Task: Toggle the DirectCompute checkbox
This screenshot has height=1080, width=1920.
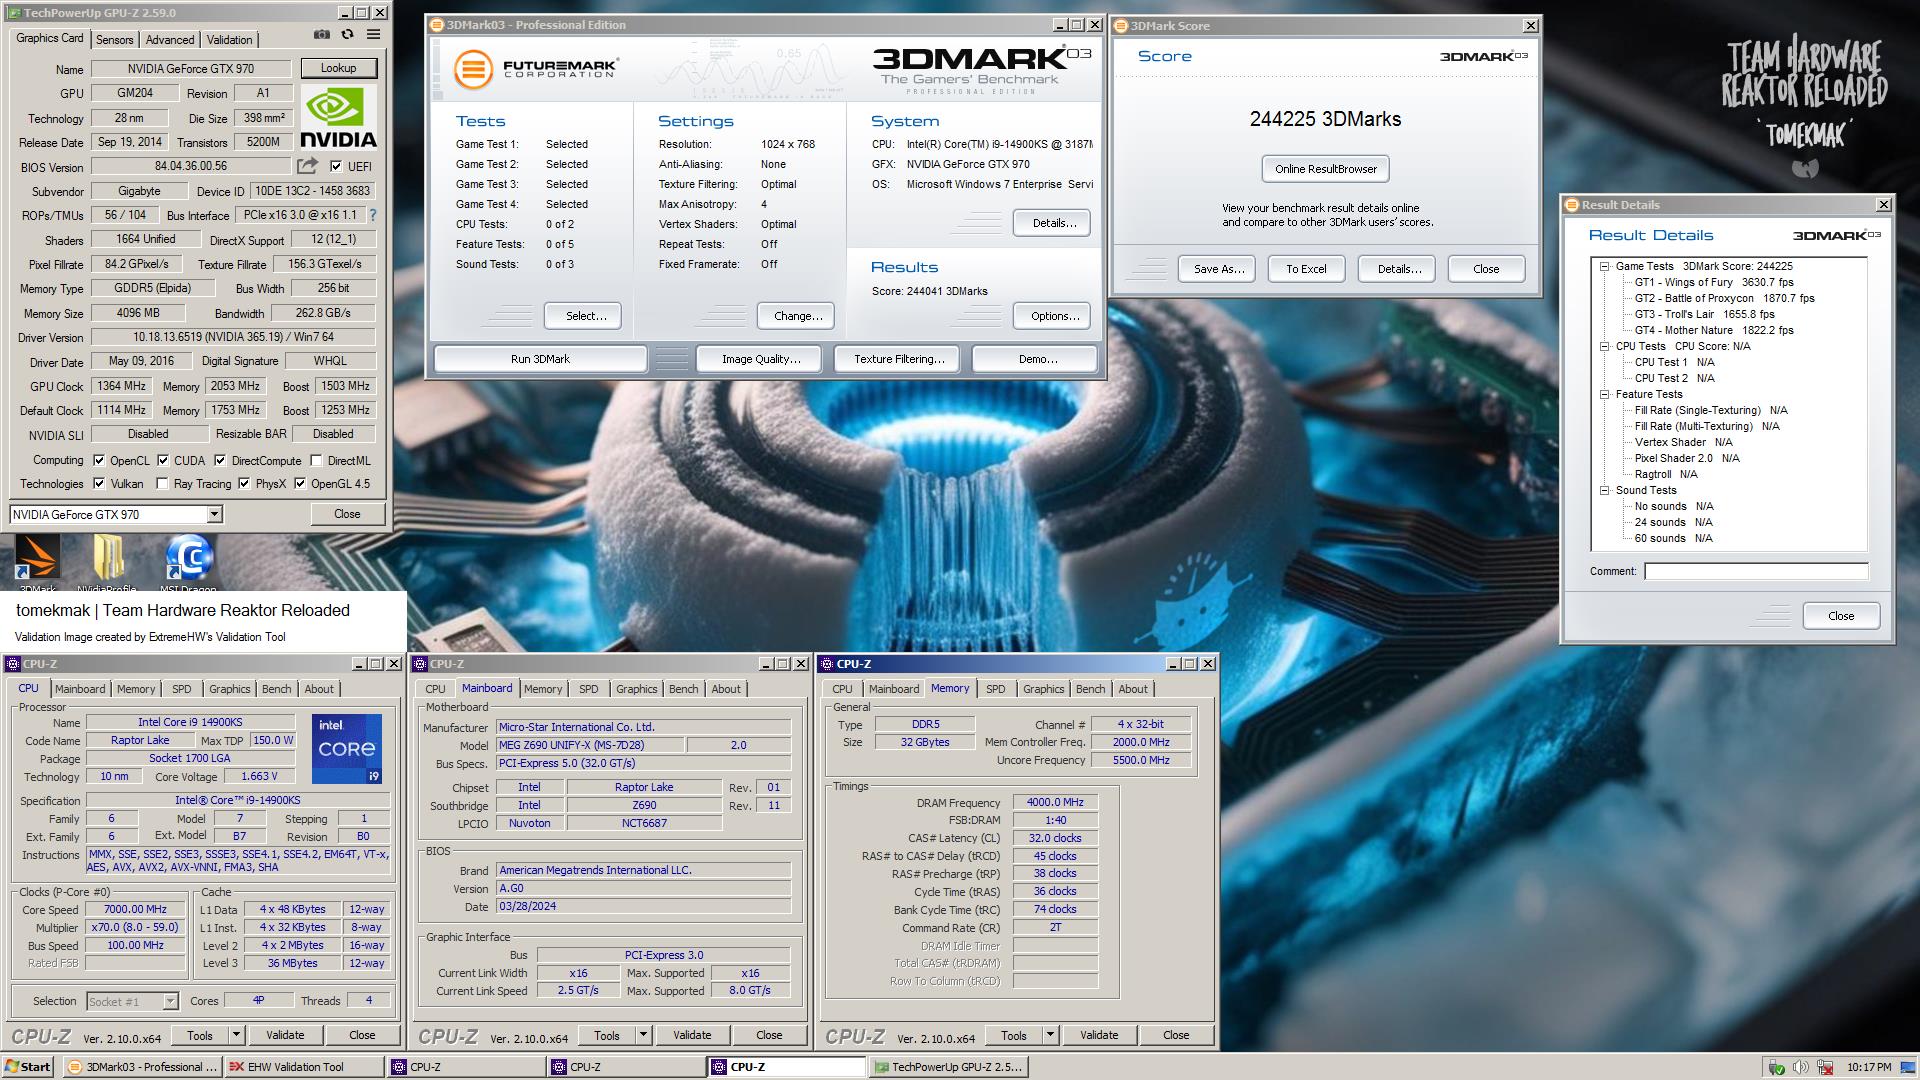Action: pyautogui.click(x=220, y=461)
